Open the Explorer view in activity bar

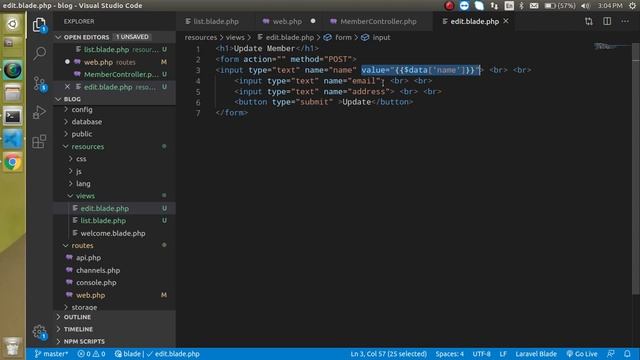click(x=39, y=25)
